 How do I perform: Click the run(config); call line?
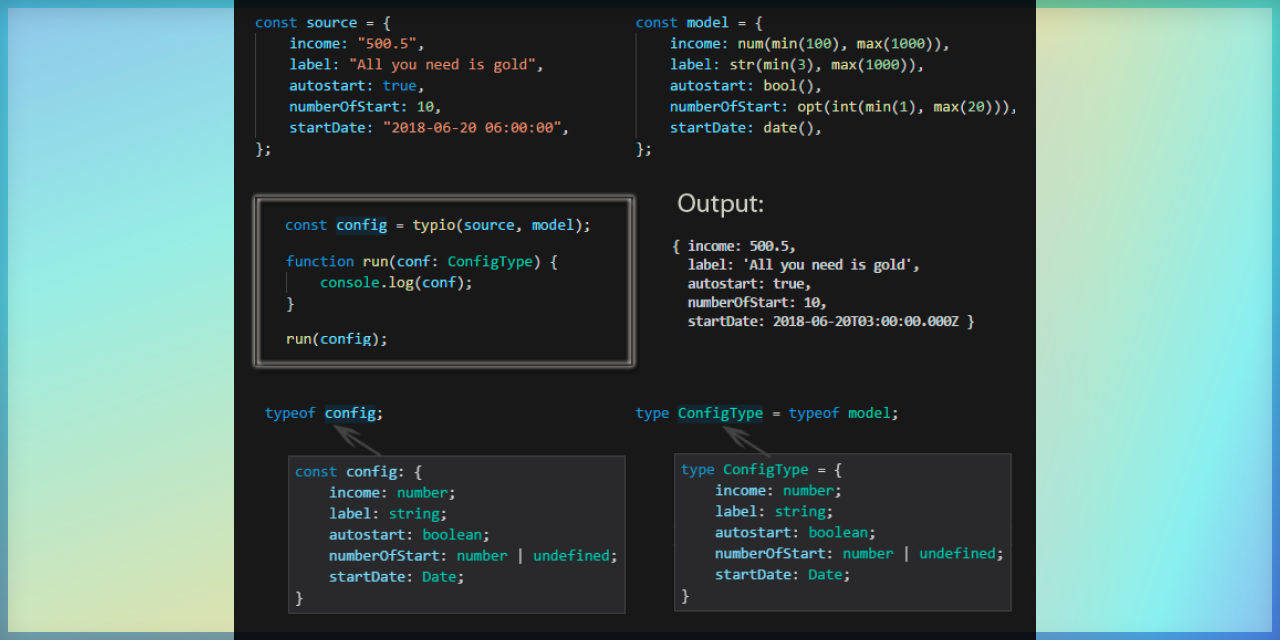tap(336, 339)
